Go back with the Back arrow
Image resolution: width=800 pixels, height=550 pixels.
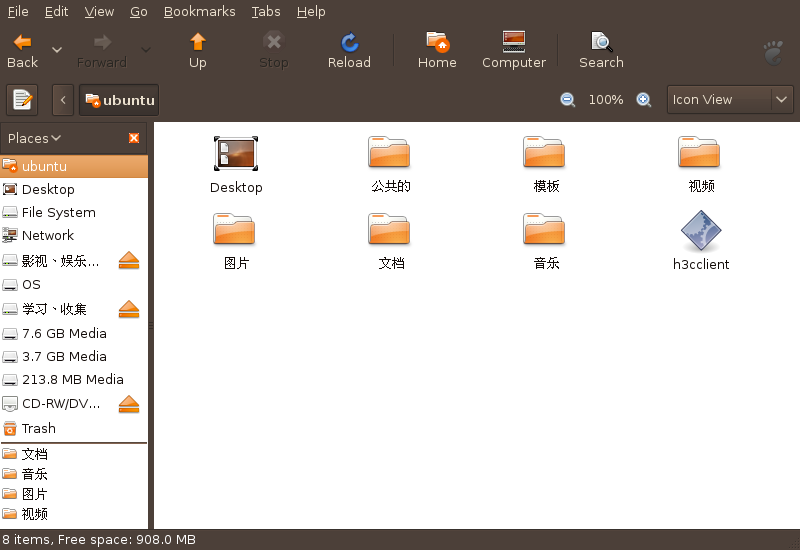pos(22,51)
